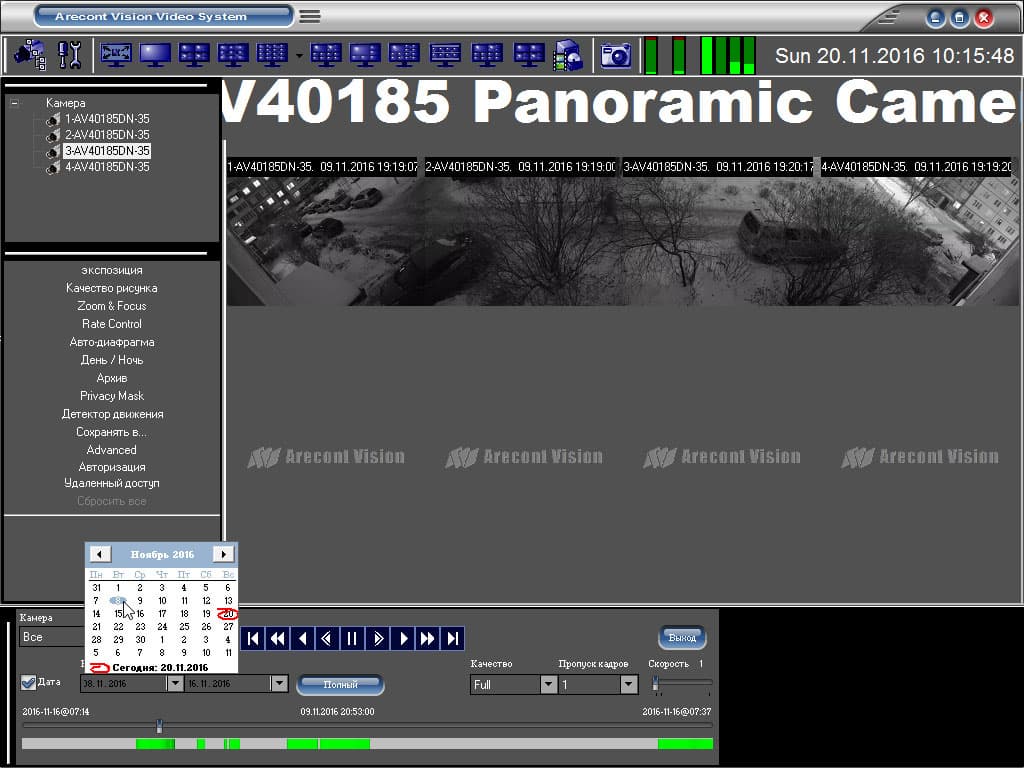Select camera 2-AV40185DN-35 in the tree
1024x768 pixels.
click(107, 135)
